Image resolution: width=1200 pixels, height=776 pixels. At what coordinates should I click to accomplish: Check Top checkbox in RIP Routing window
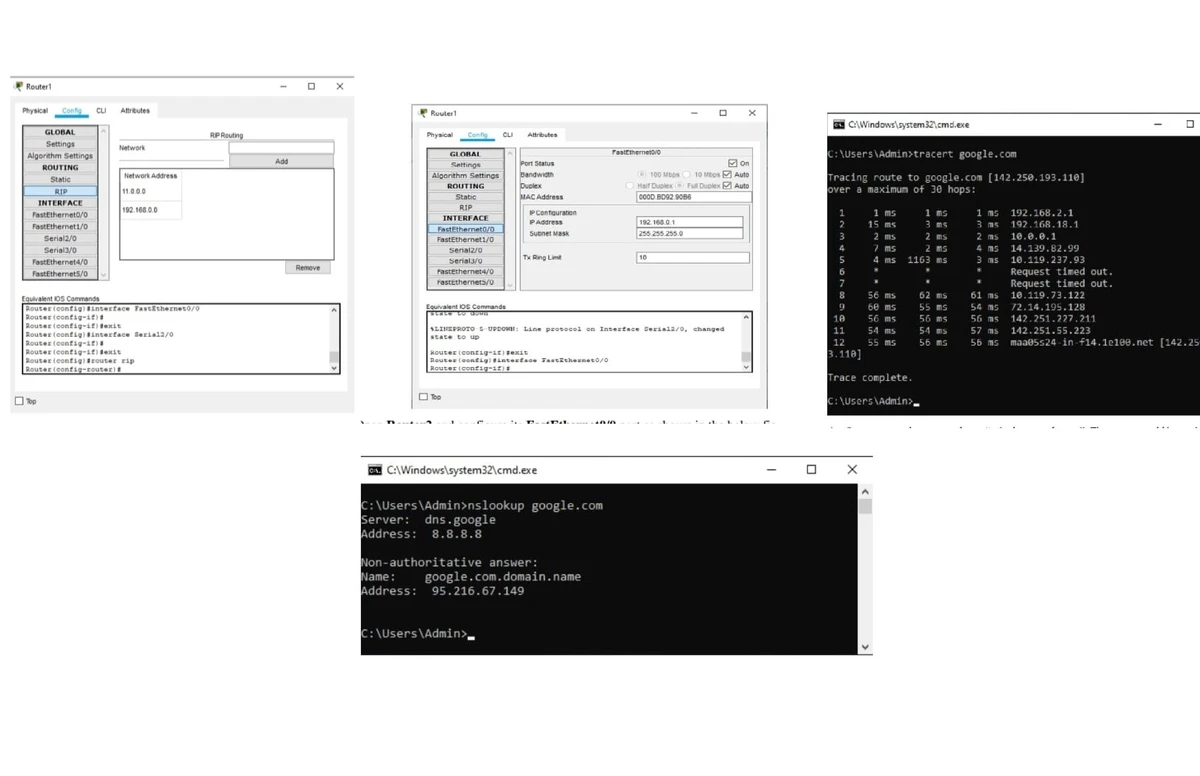point(19,402)
